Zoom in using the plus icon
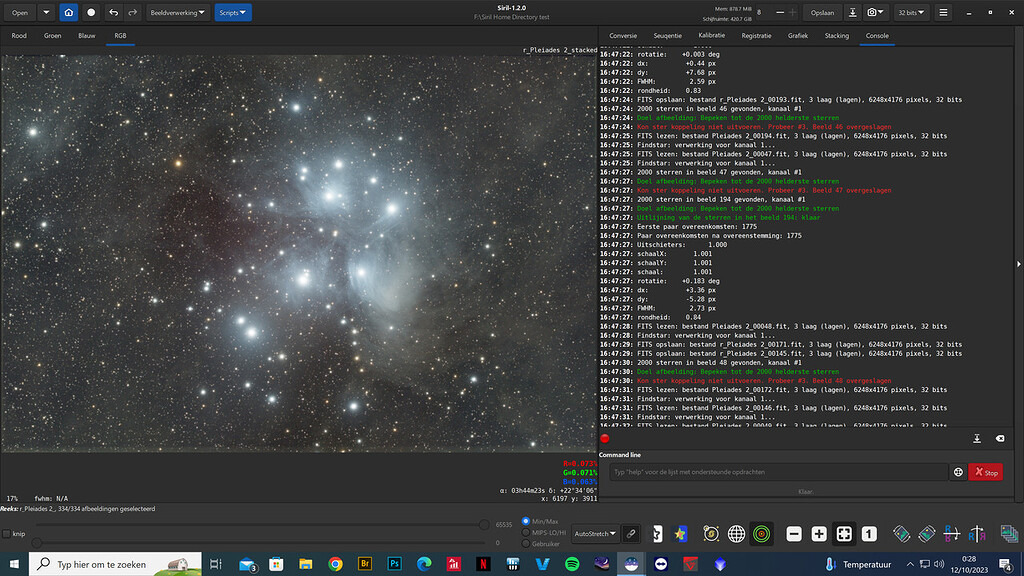Image resolution: width=1024 pixels, height=576 pixels. (x=819, y=534)
